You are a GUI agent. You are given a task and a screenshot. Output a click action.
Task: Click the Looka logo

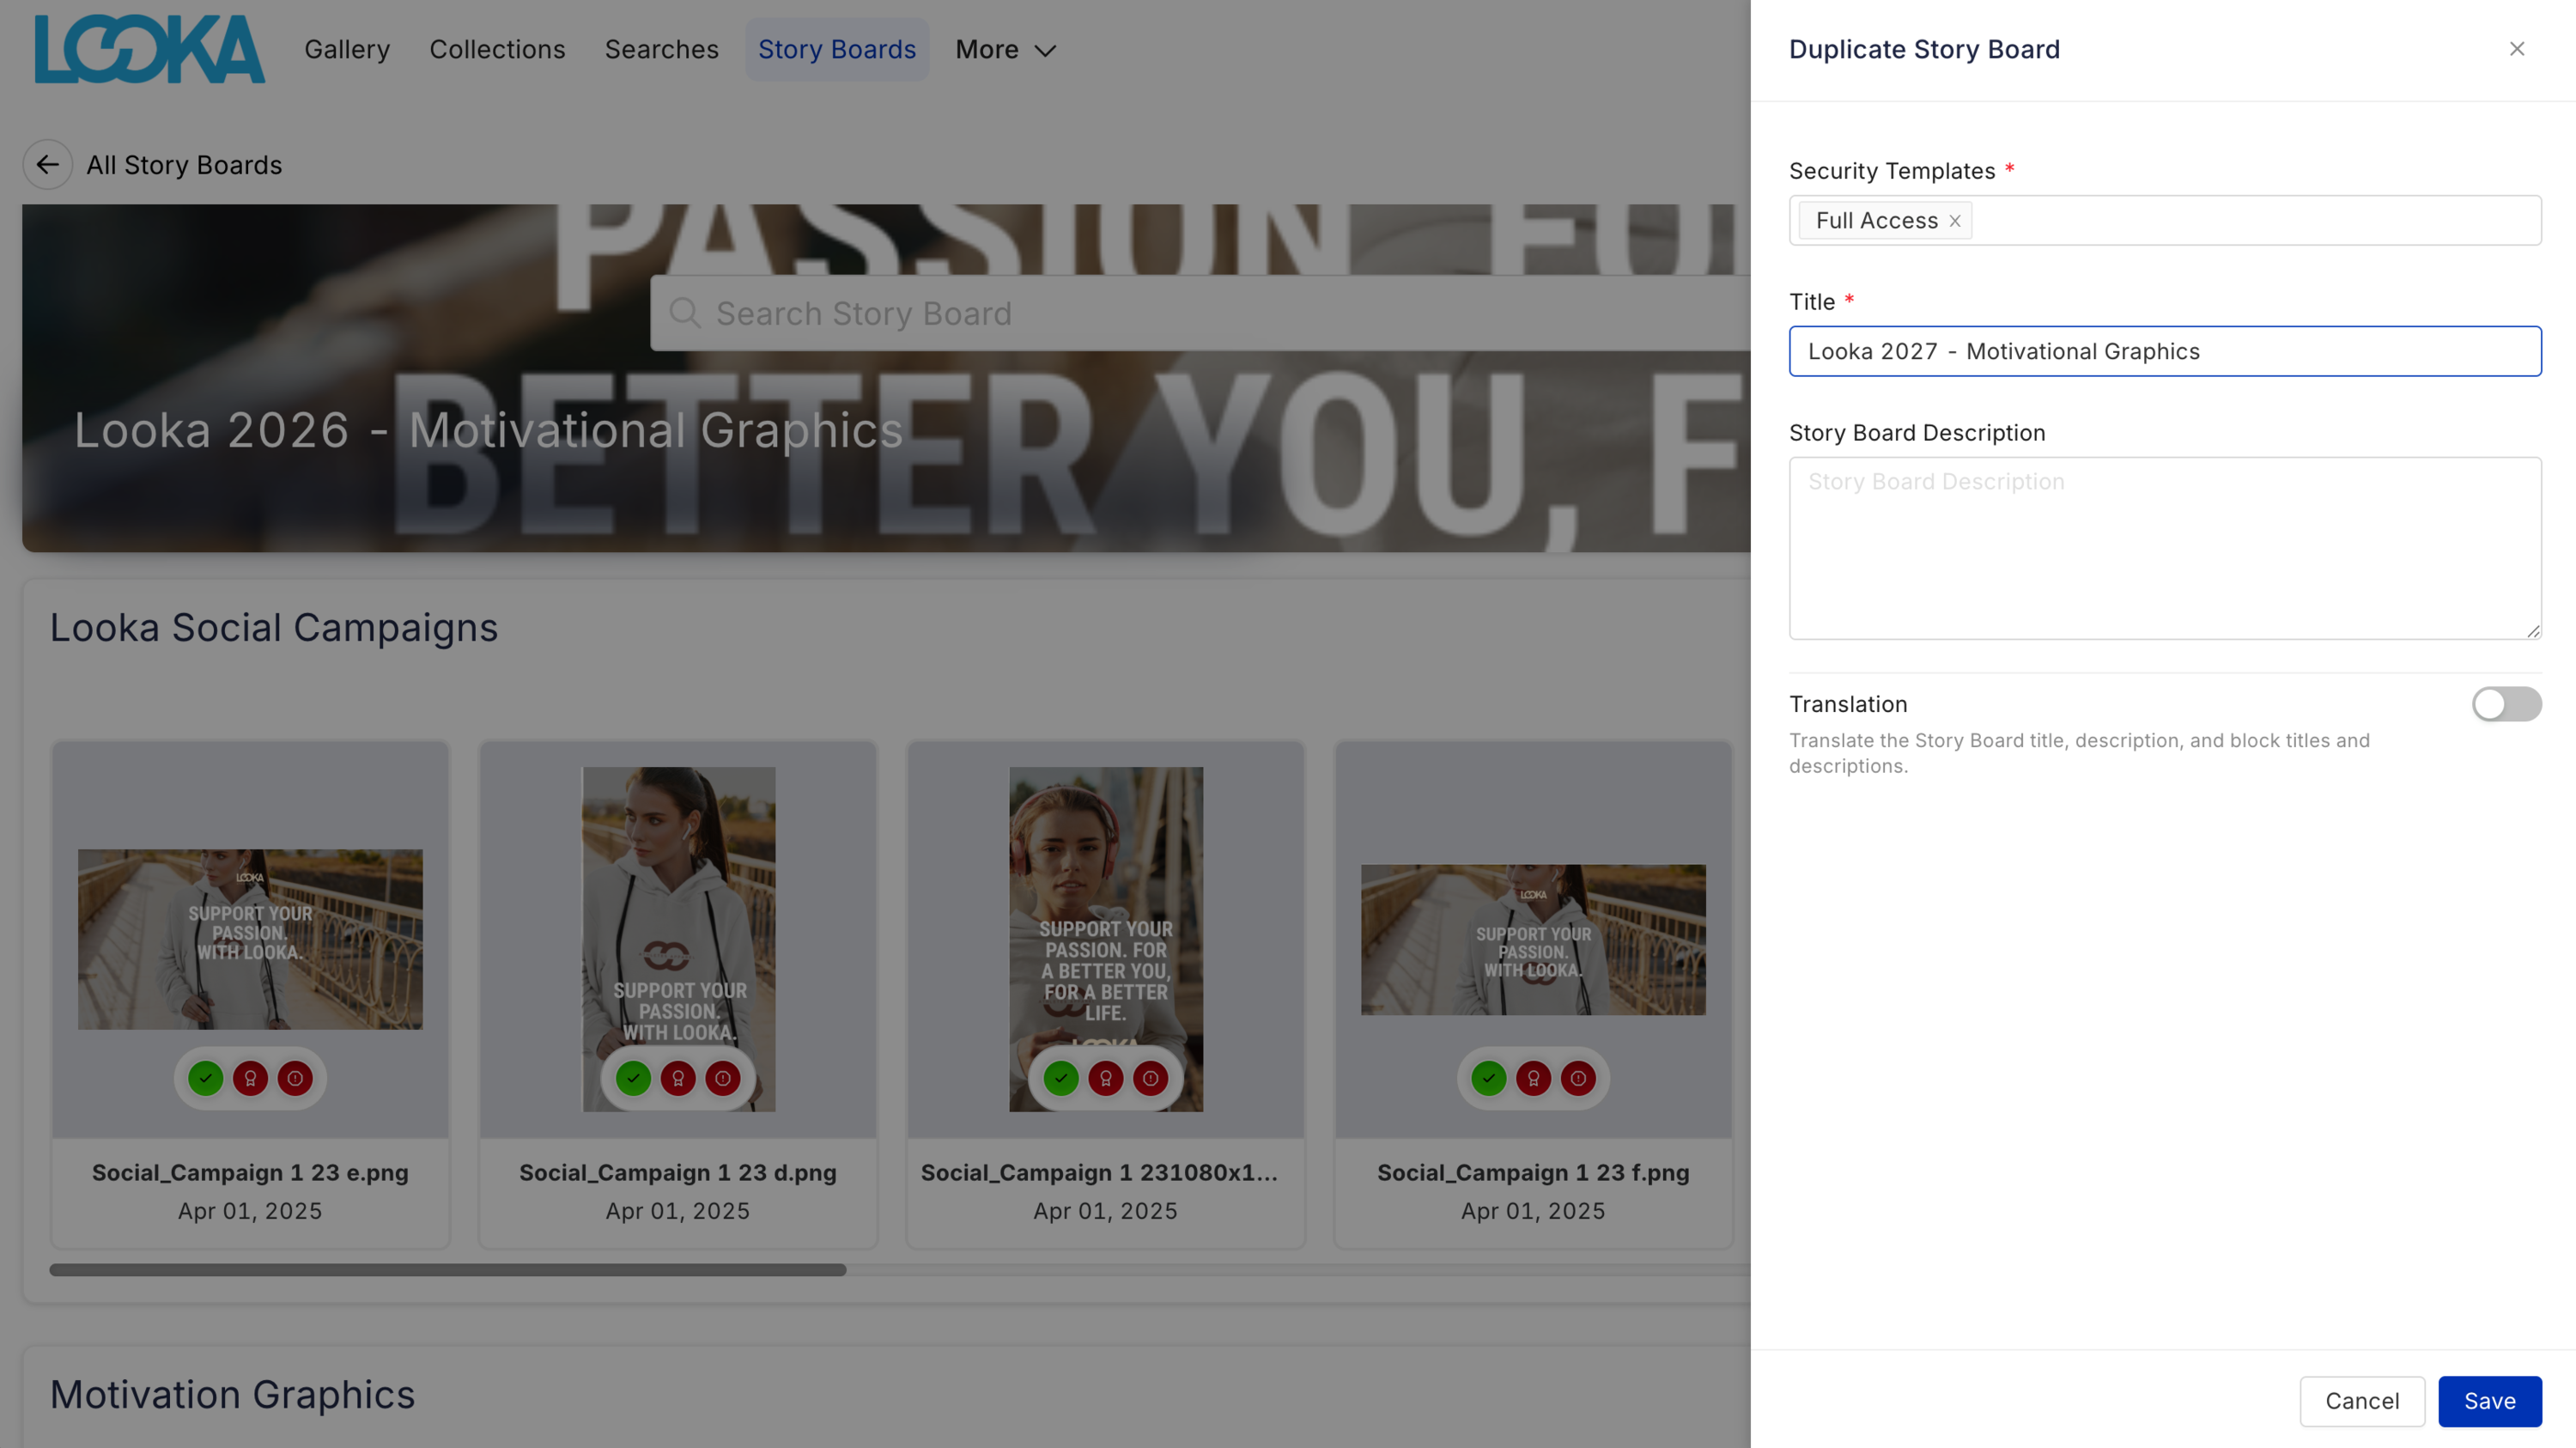pos(150,49)
